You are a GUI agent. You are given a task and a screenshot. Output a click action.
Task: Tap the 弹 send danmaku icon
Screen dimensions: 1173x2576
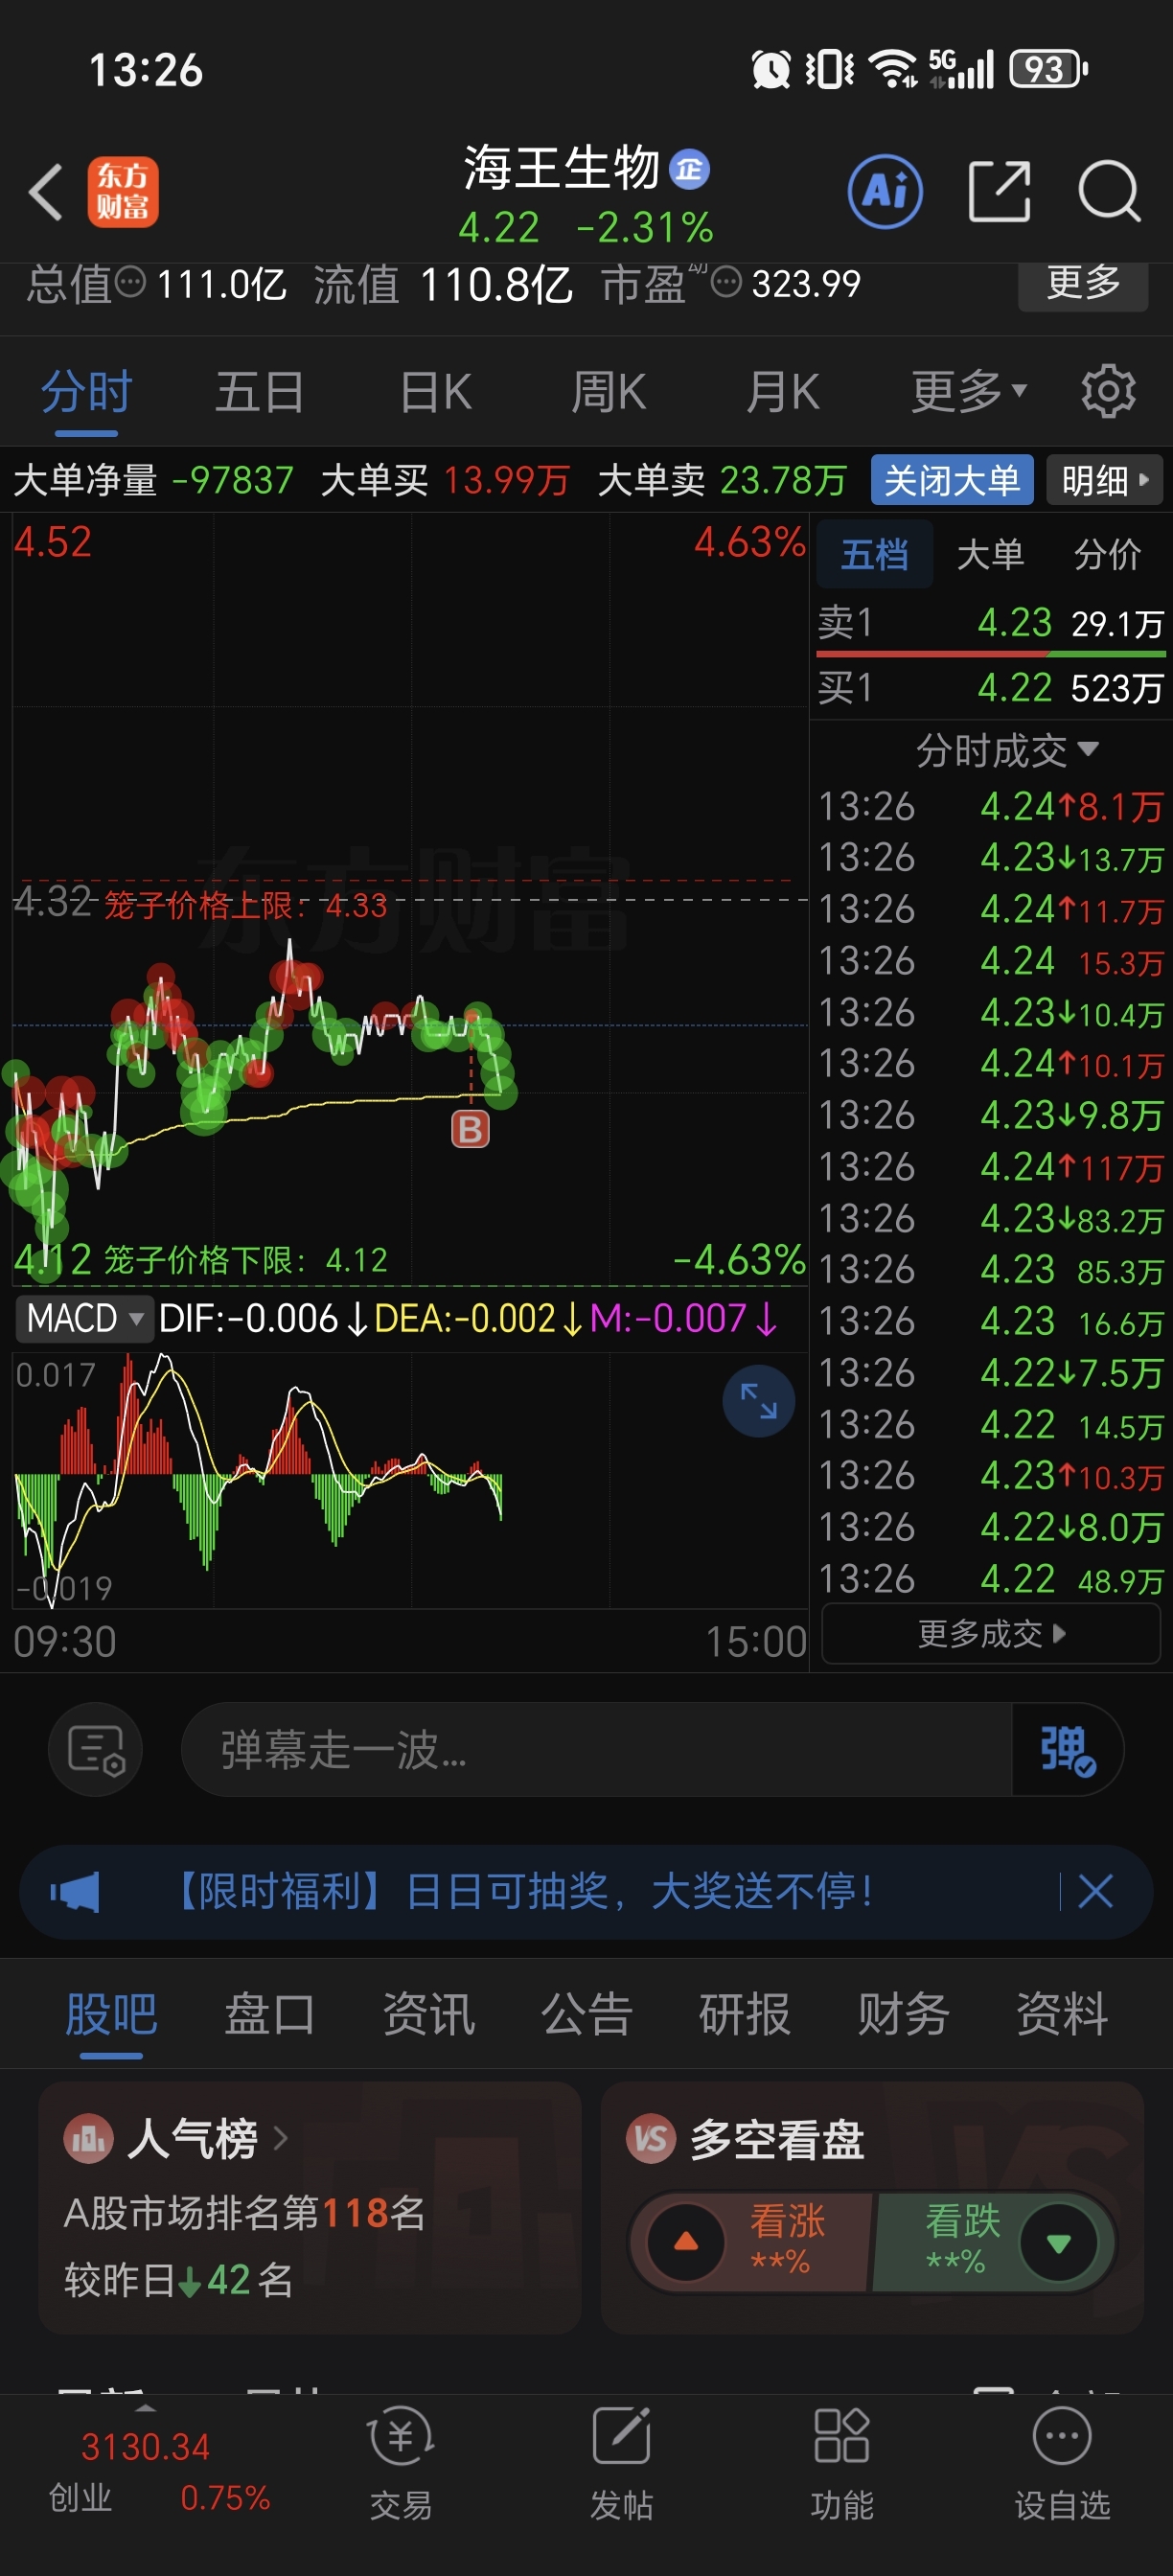[x=1067, y=1749]
